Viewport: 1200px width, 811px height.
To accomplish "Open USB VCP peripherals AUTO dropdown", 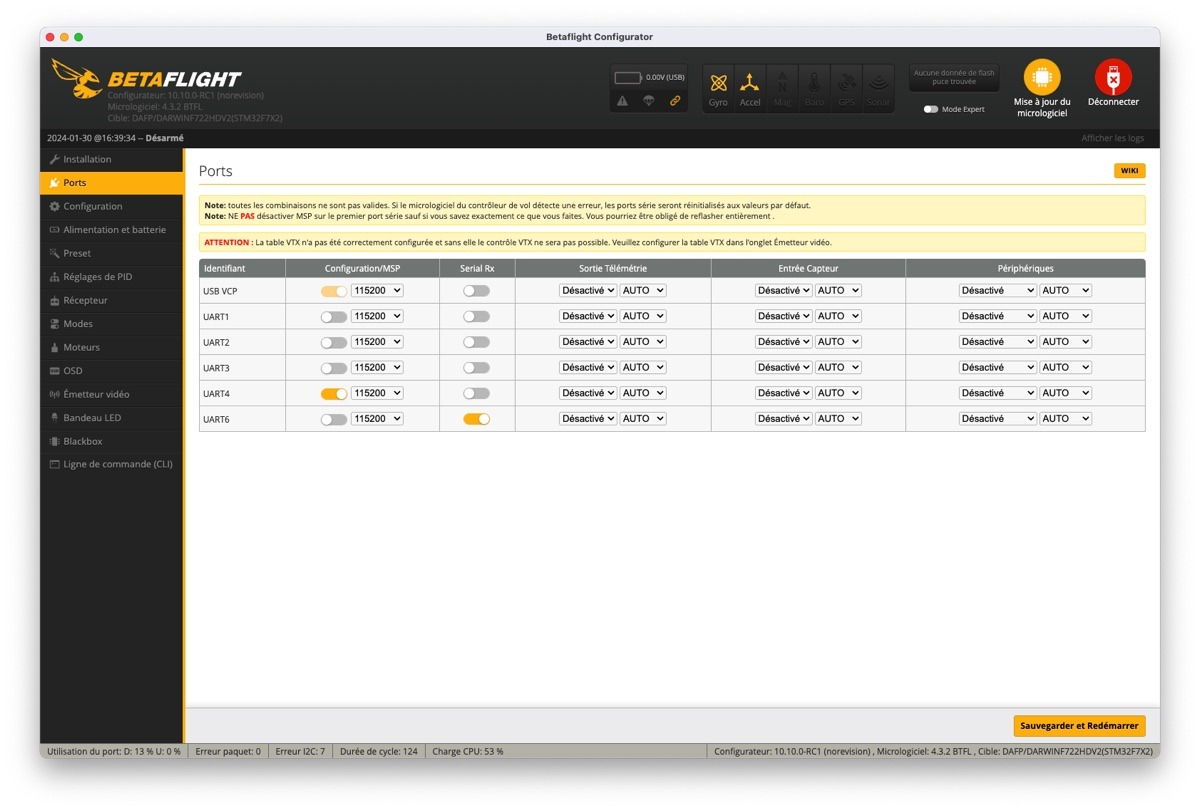I will [x=1065, y=291].
